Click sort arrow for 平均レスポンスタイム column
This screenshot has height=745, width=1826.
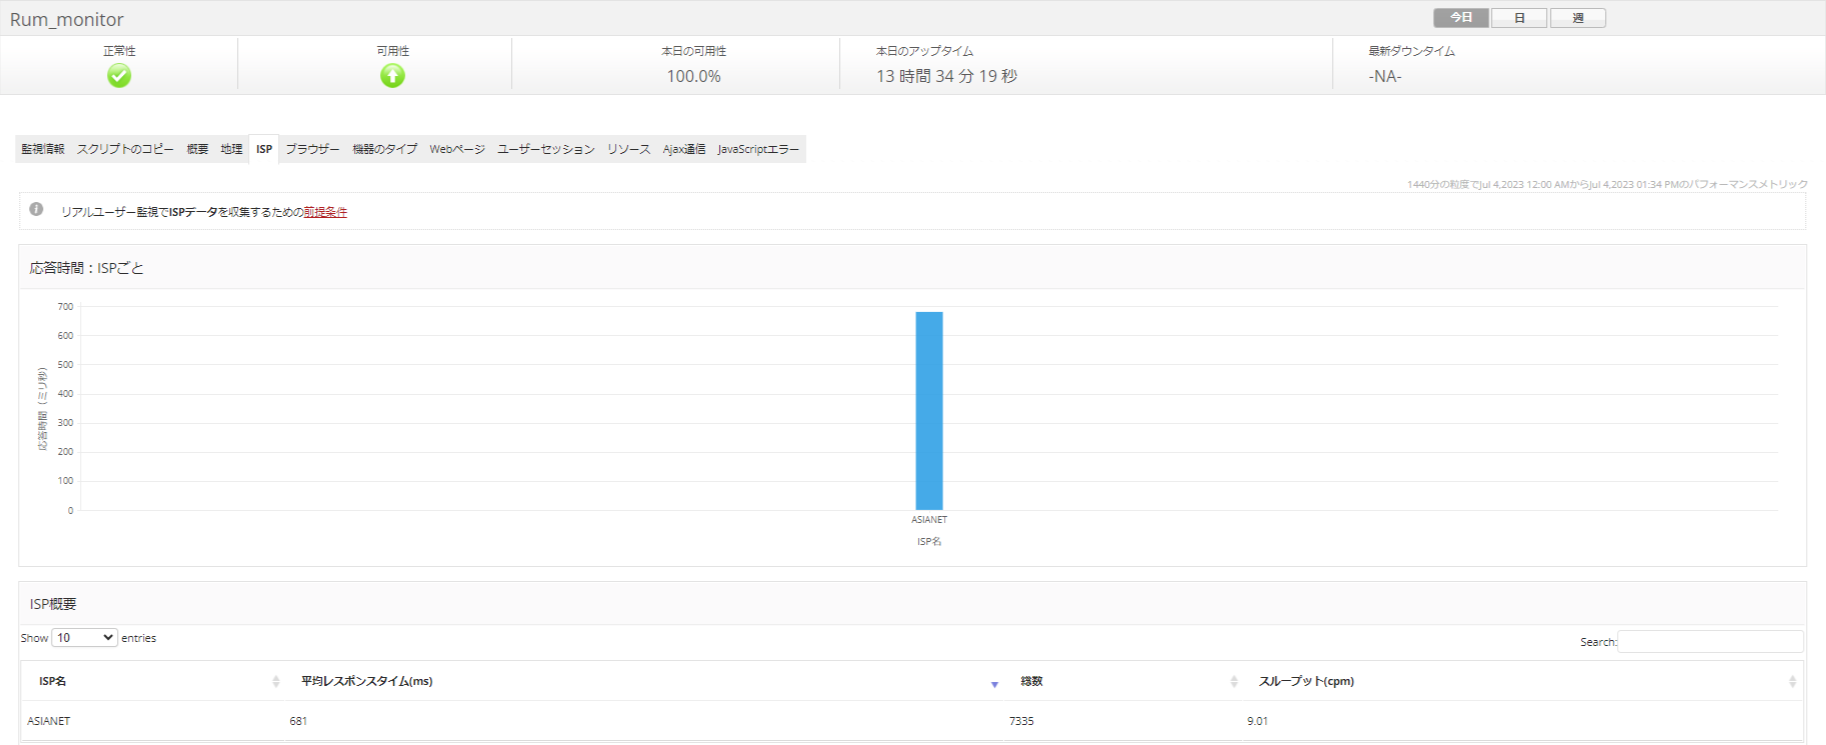(994, 683)
